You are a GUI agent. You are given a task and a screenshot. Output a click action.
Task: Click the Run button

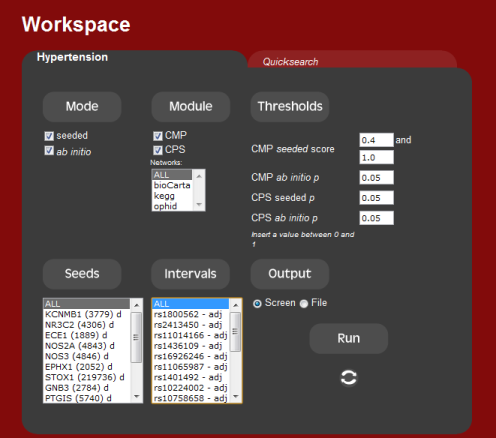click(349, 338)
